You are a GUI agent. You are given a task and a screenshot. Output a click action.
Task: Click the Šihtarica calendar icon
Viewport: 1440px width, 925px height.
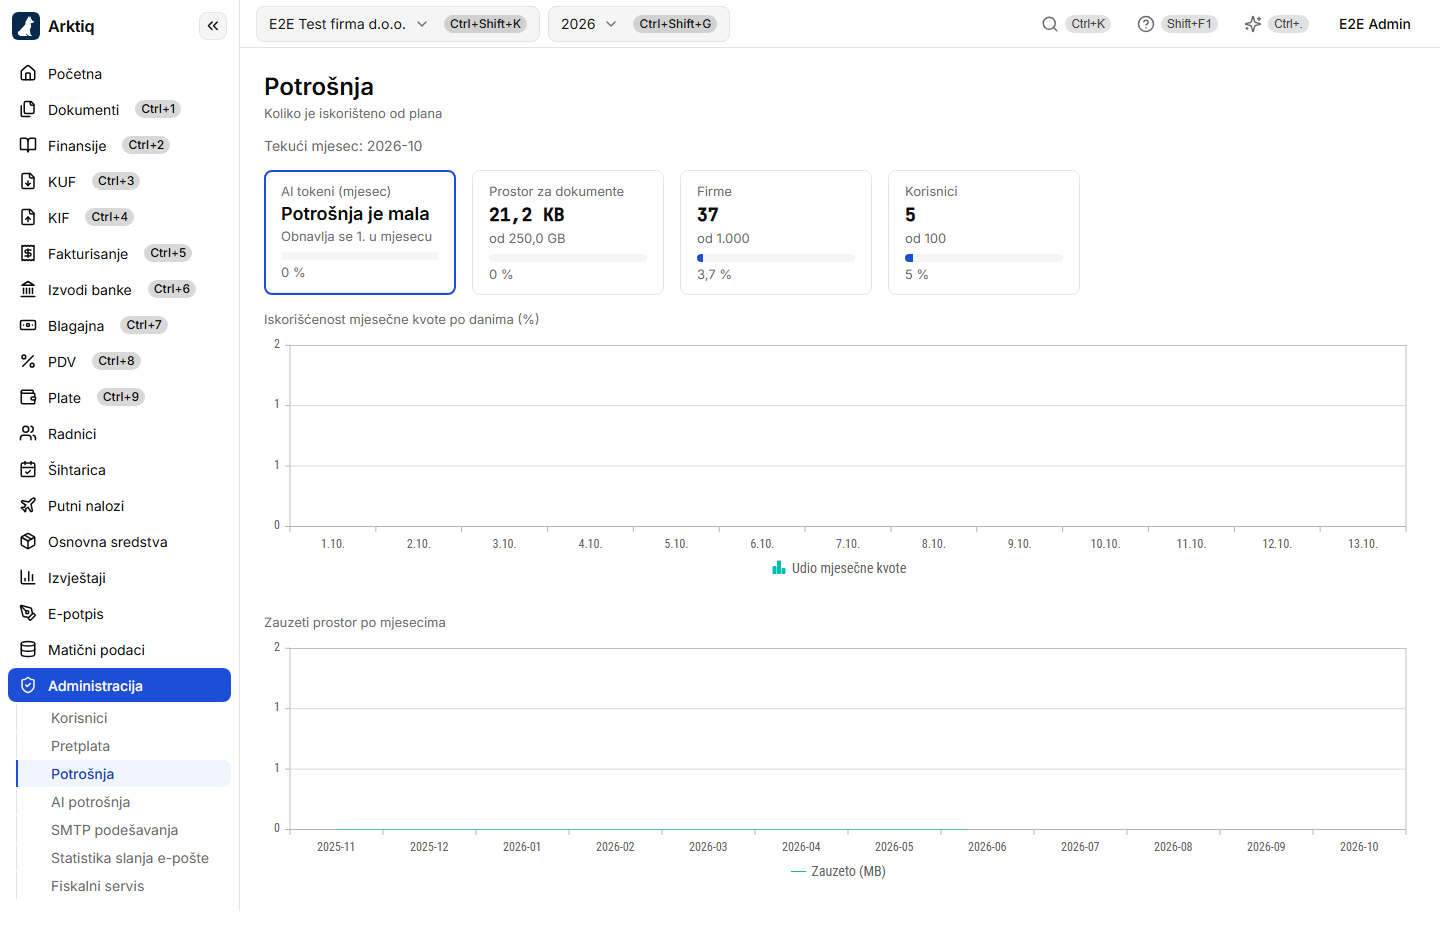click(28, 469)
